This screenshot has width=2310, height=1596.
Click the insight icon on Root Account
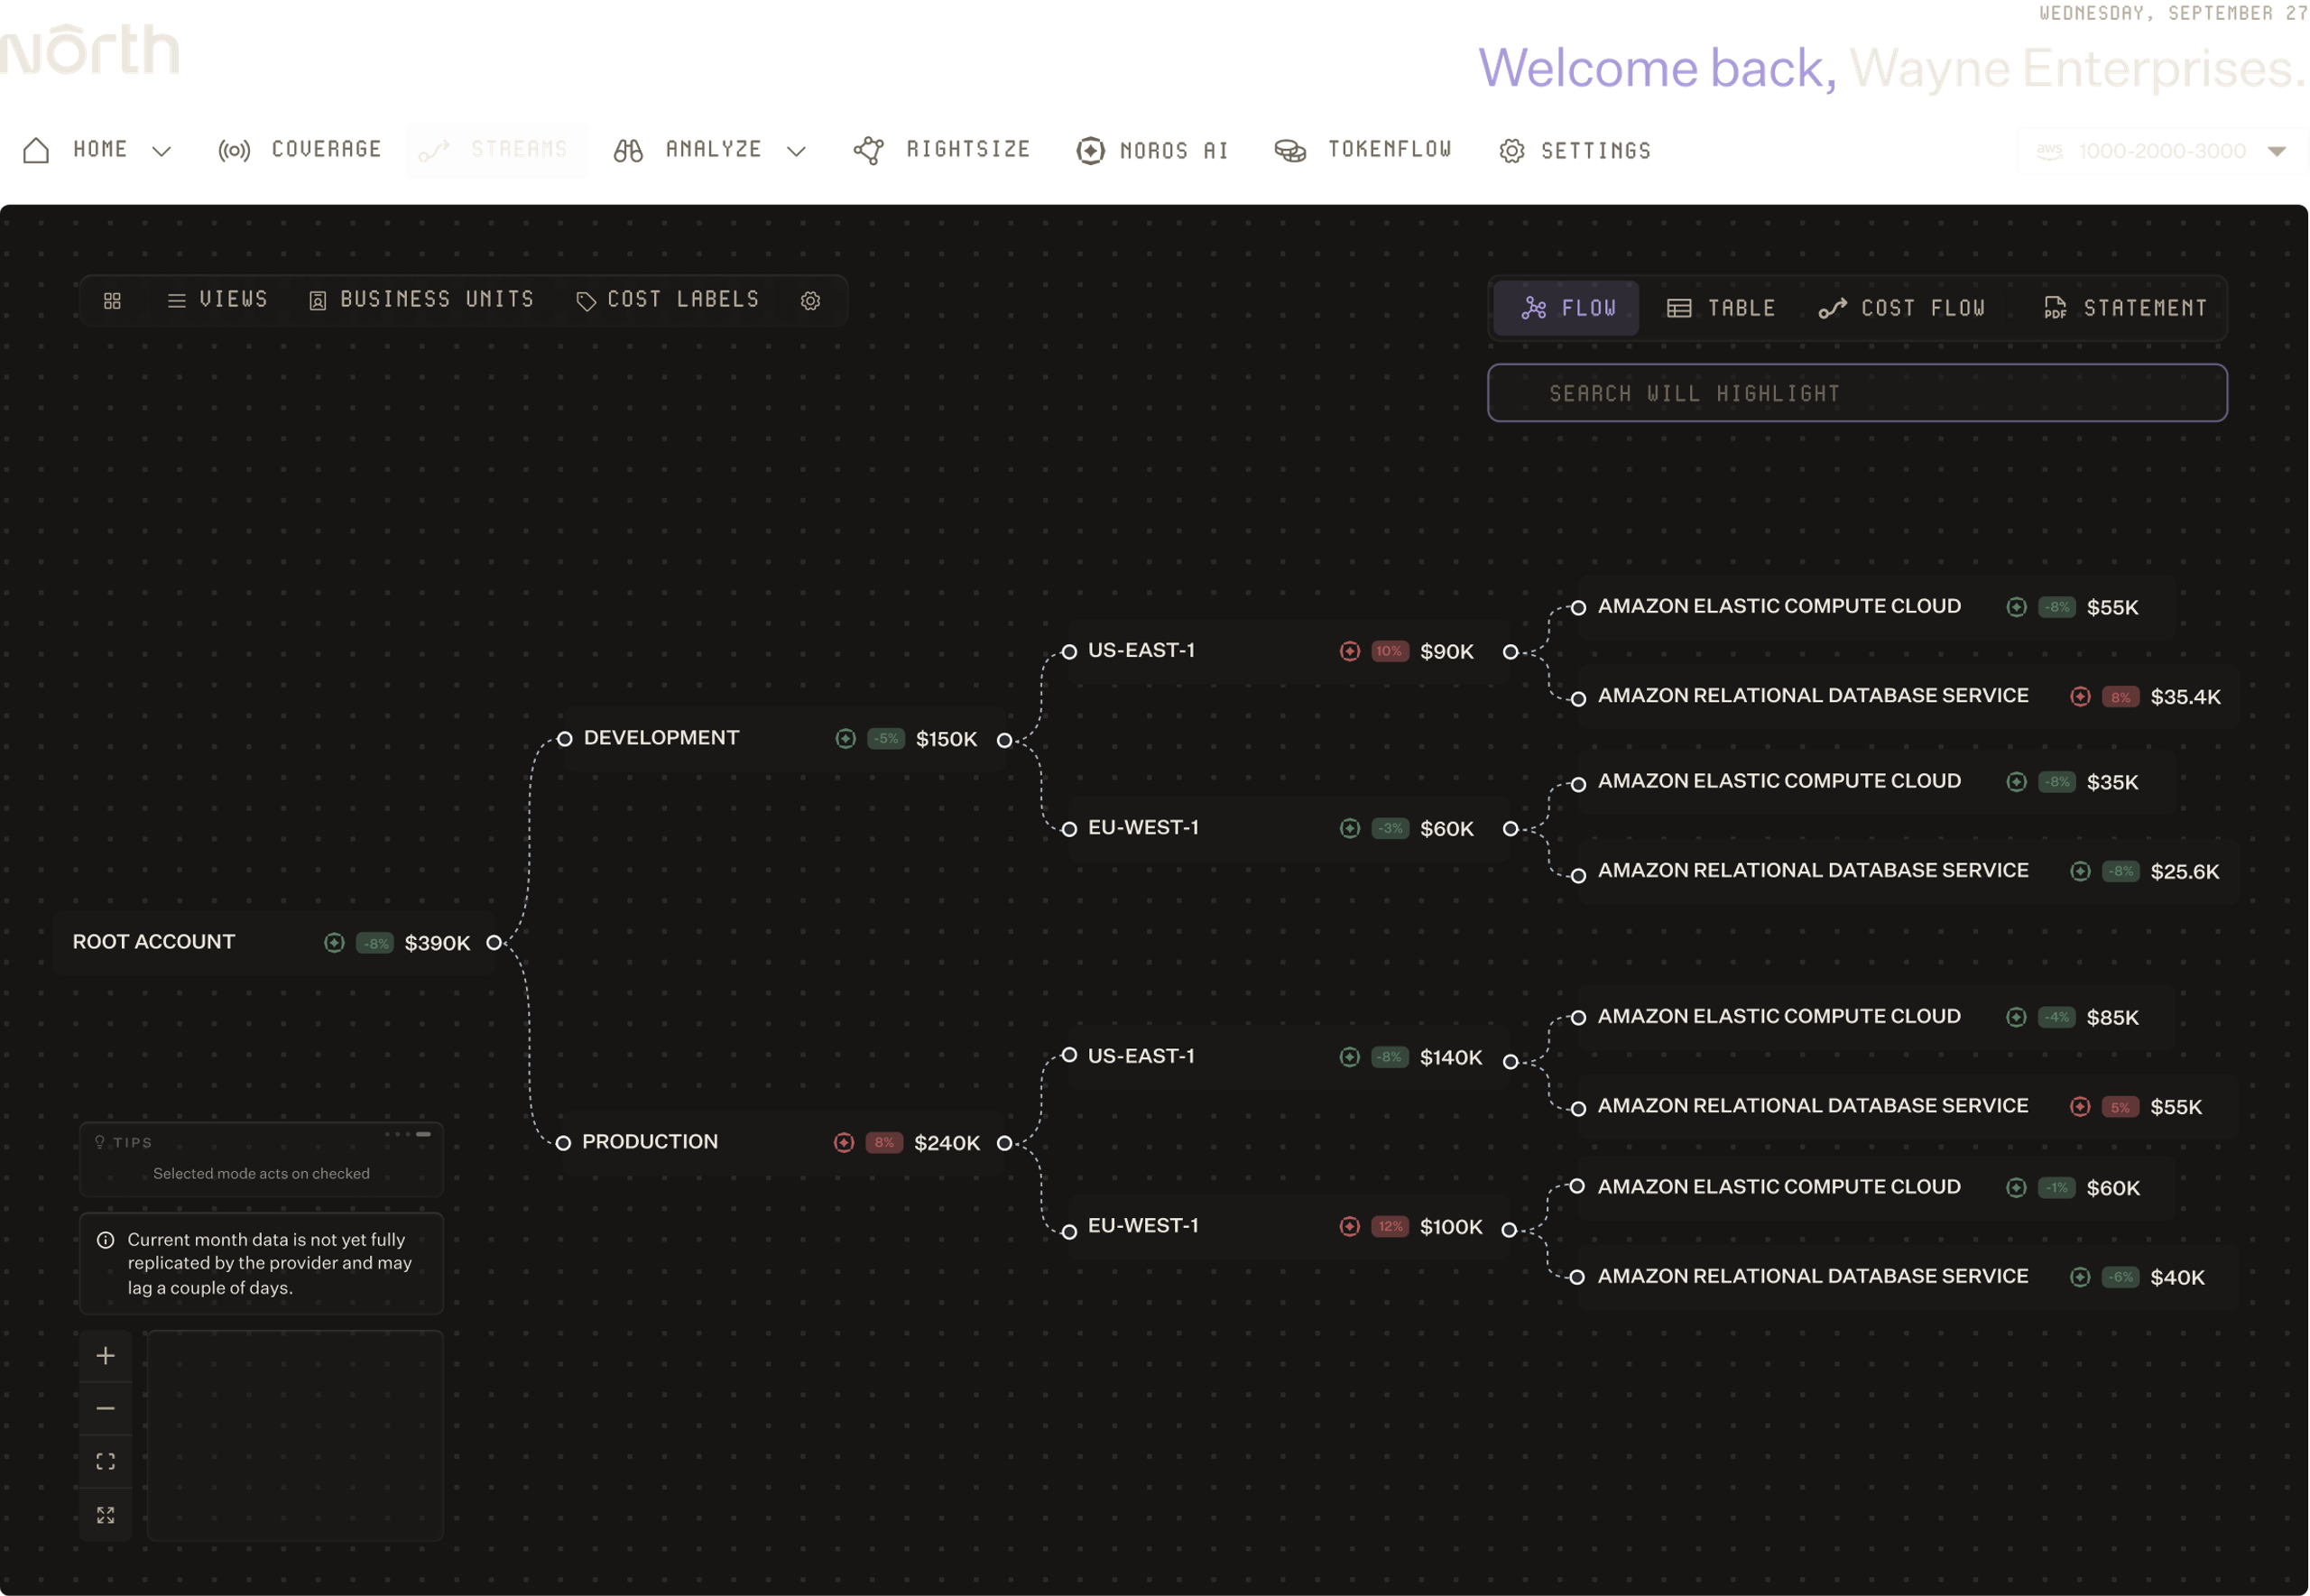pyautogui.click(x=334, y=943)
